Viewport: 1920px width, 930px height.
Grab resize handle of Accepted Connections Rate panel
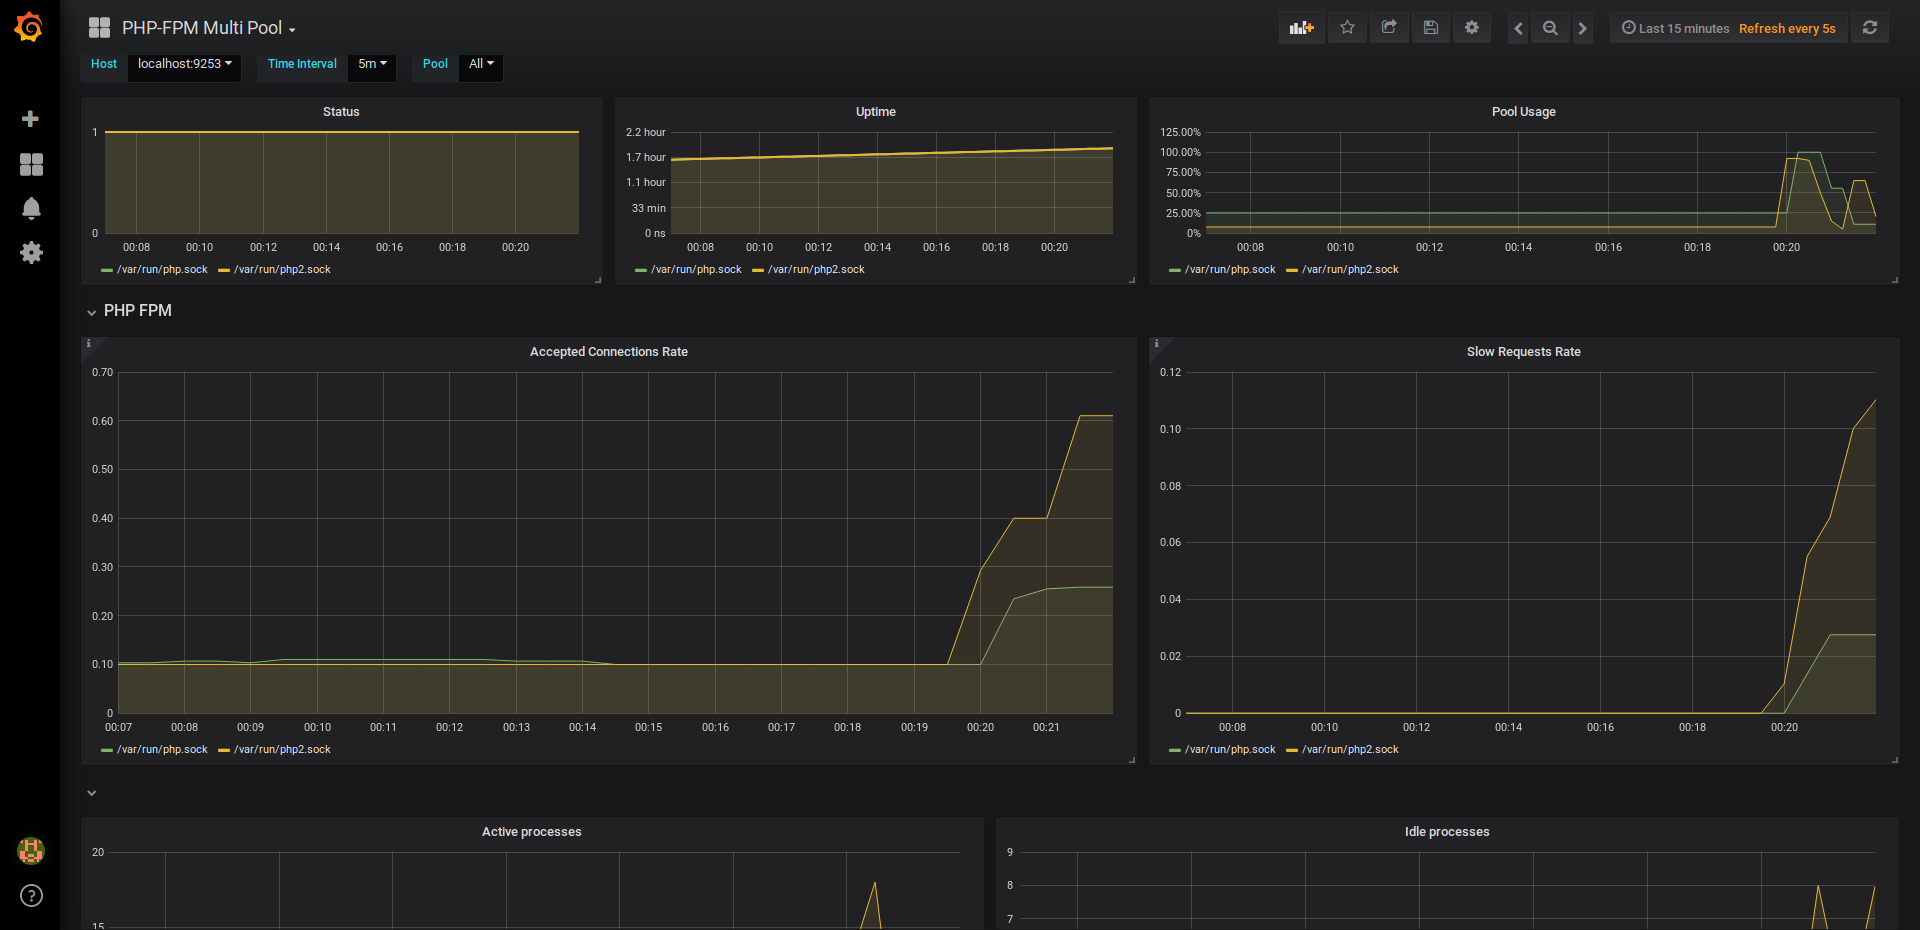pos(1132,760)
